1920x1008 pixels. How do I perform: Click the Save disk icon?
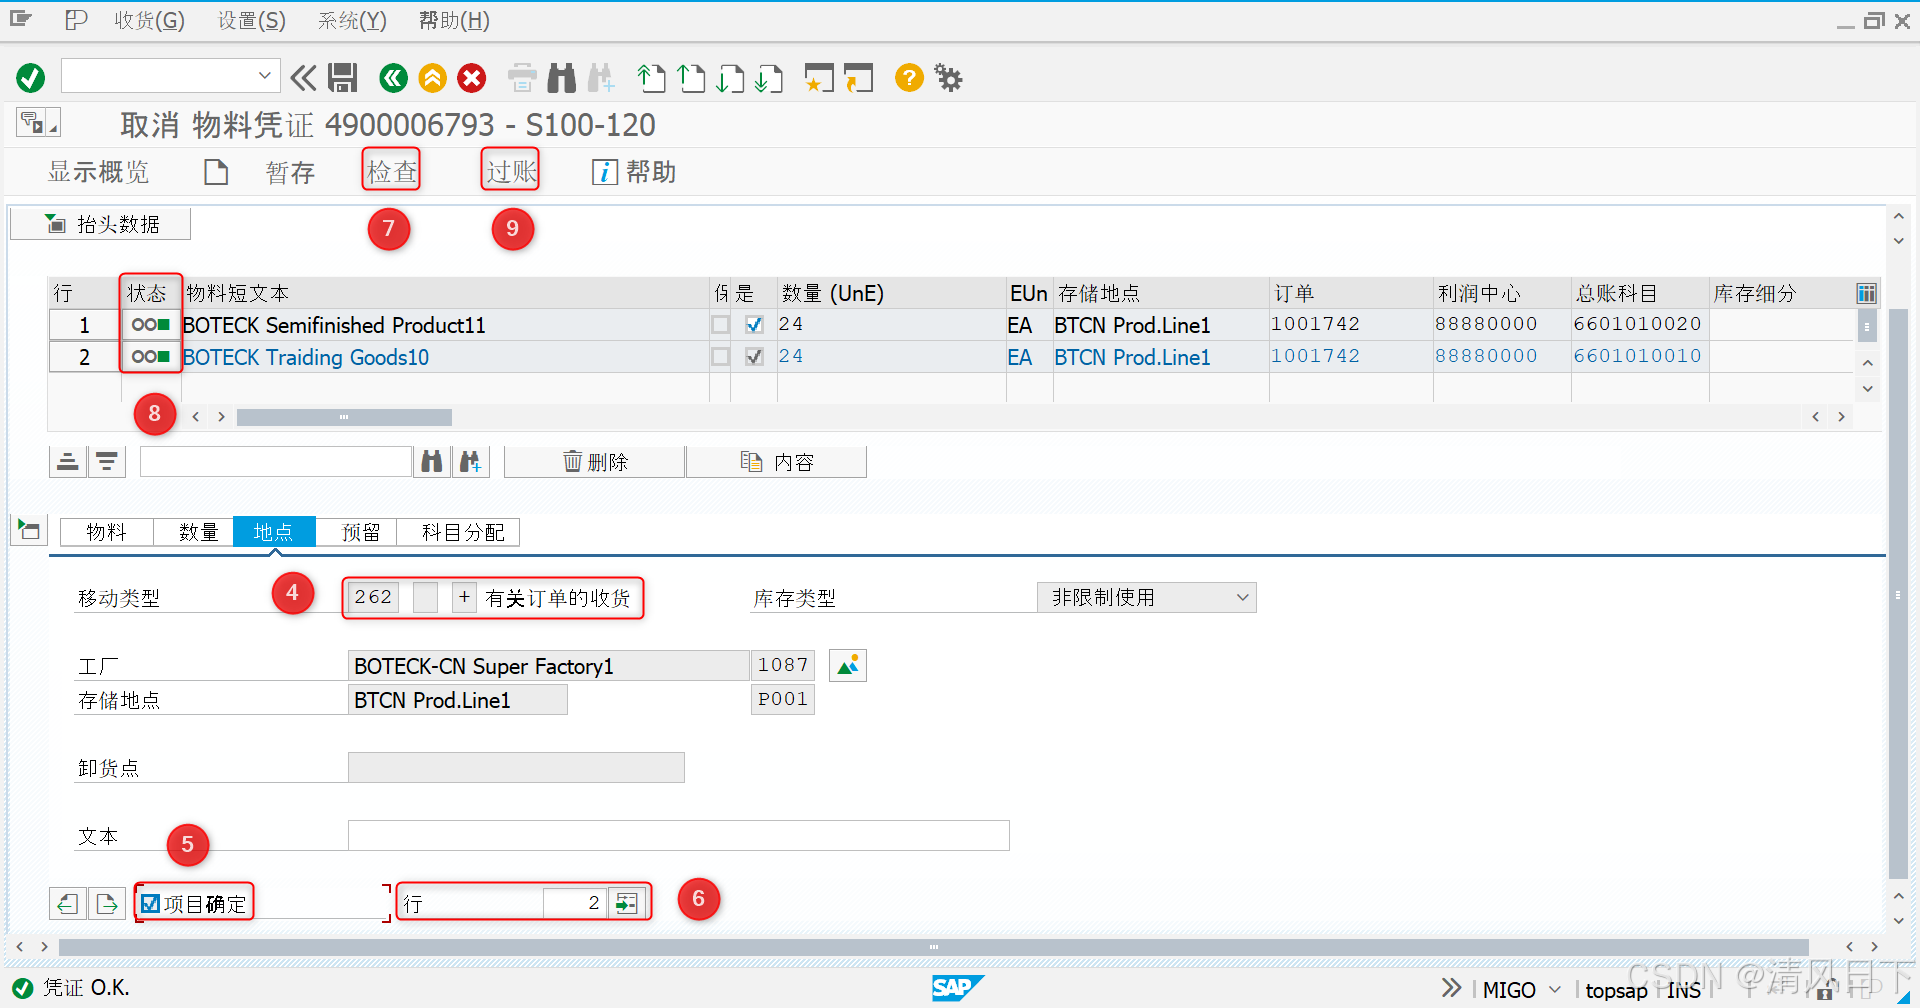click(343, 77)
